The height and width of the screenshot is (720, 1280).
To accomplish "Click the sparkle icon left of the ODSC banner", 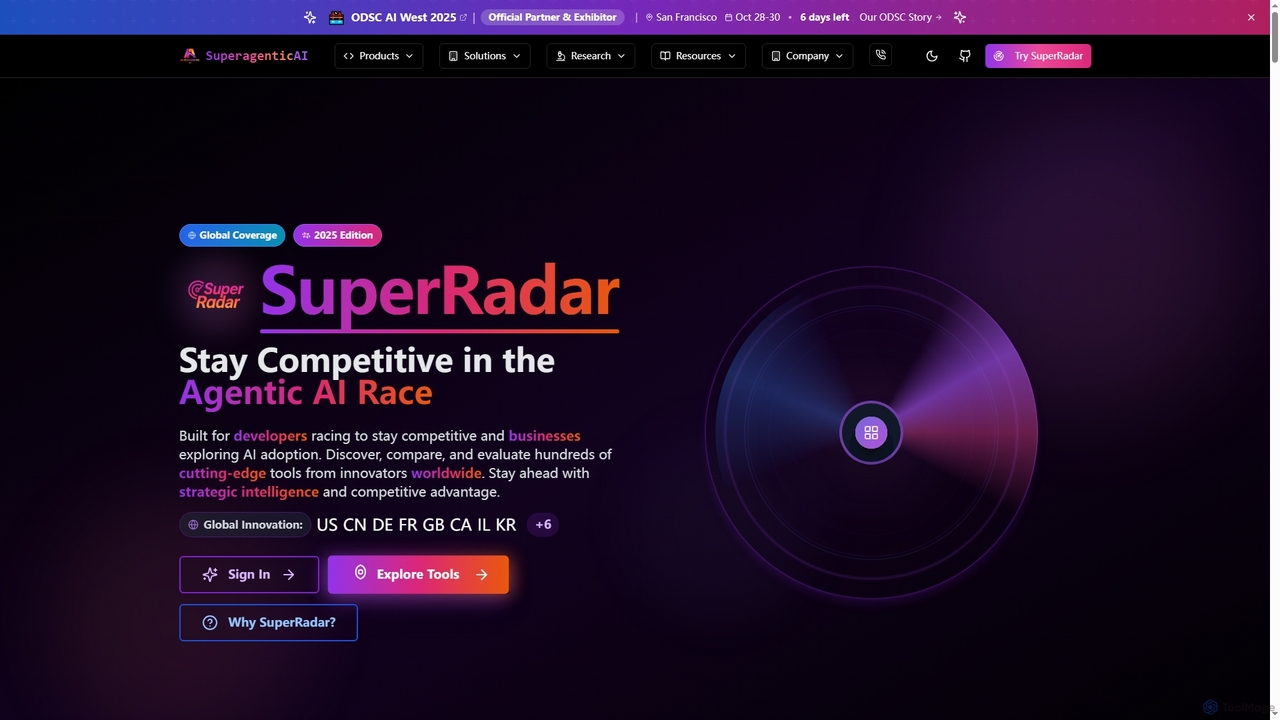I will click(x=310, y=17).
